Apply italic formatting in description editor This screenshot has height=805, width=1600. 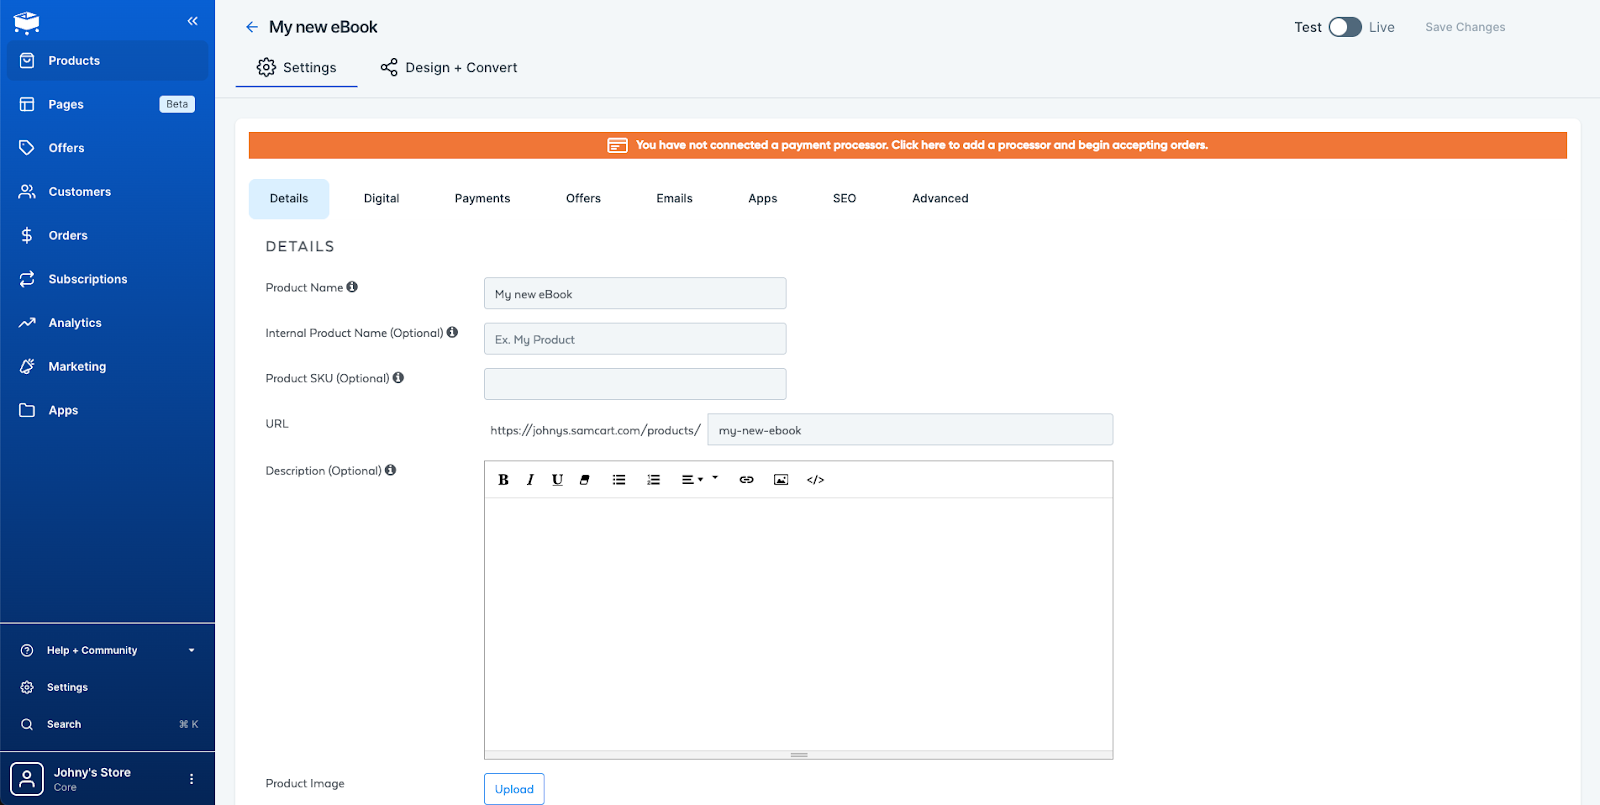[530, 480]
